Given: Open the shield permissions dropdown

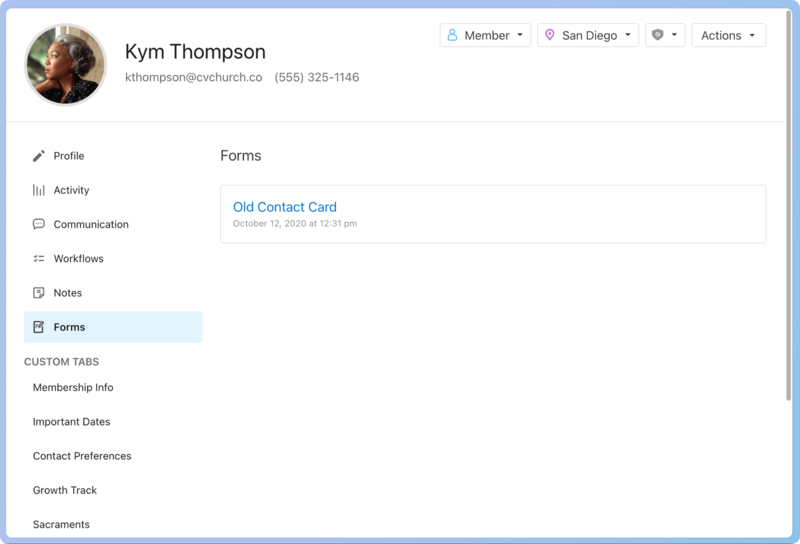Looking at the screenshot, I should [665, 35].
